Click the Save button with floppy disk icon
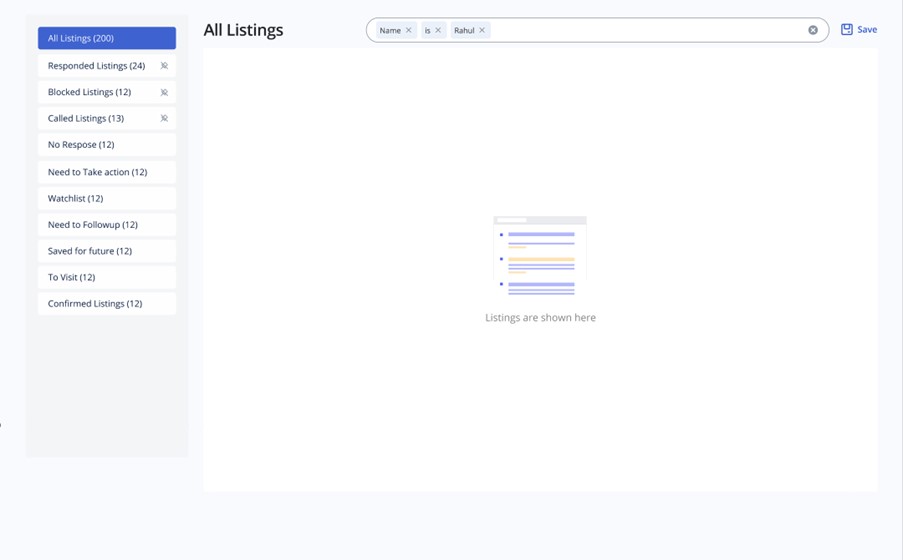This screenshot has height=560, width=903. pyautogui.click(x=859, y=30)
